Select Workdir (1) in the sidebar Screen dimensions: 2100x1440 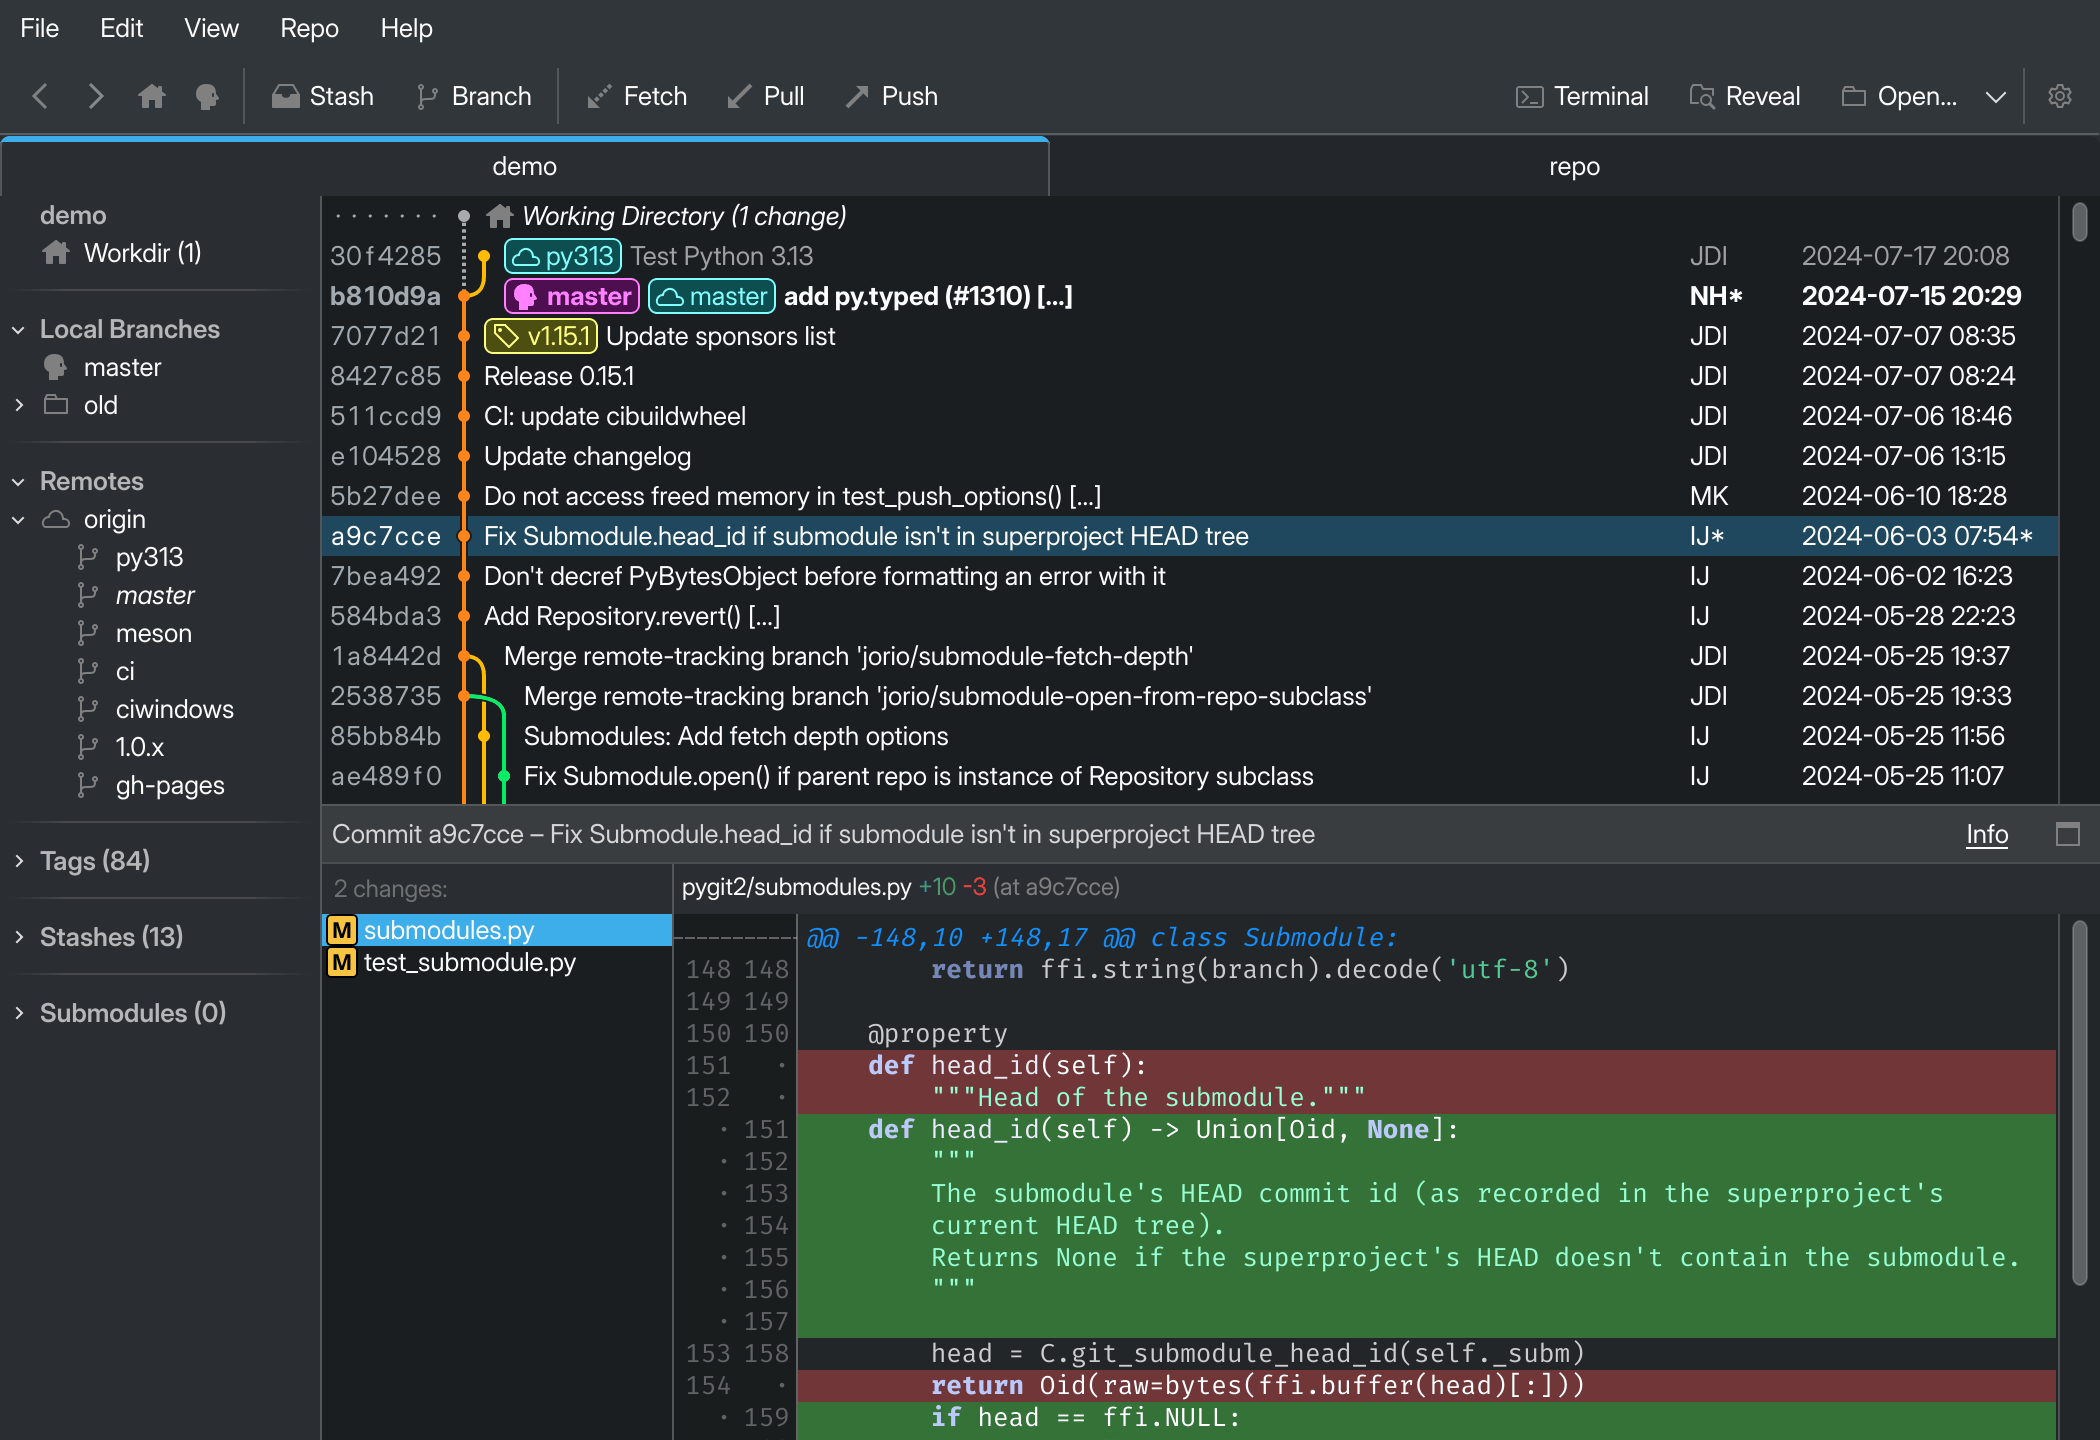(x=160, y=253)
